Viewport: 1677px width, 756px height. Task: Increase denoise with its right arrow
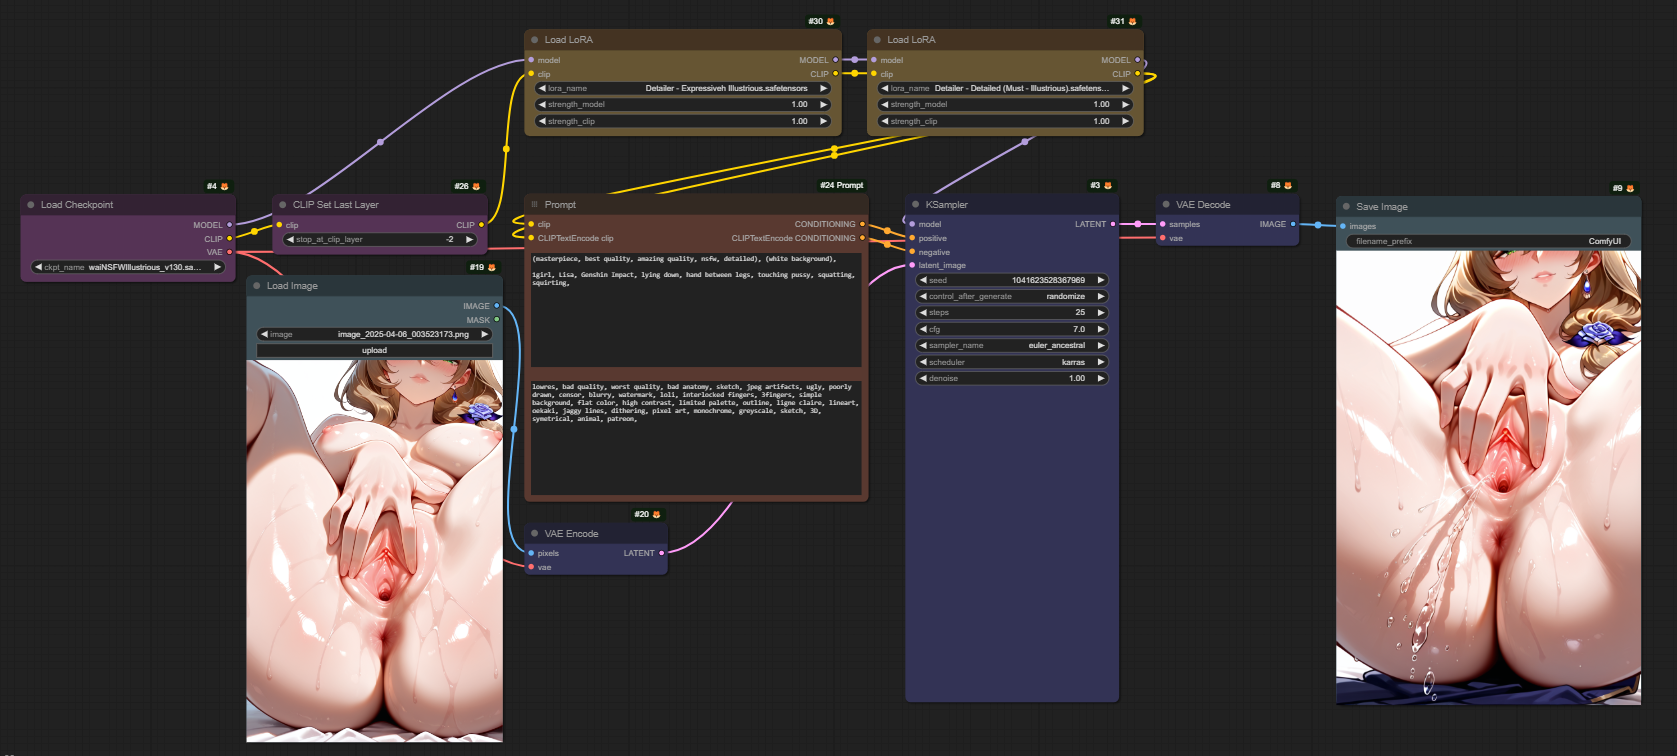coord(1101,378)
